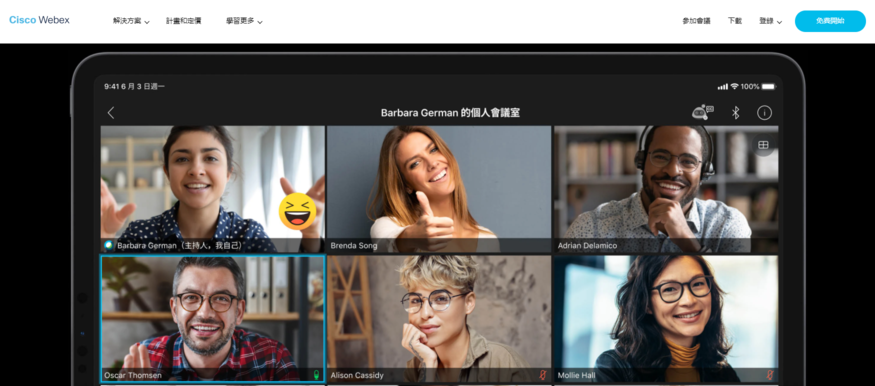Select Brenda Song's video tile

tap(439, 189)
